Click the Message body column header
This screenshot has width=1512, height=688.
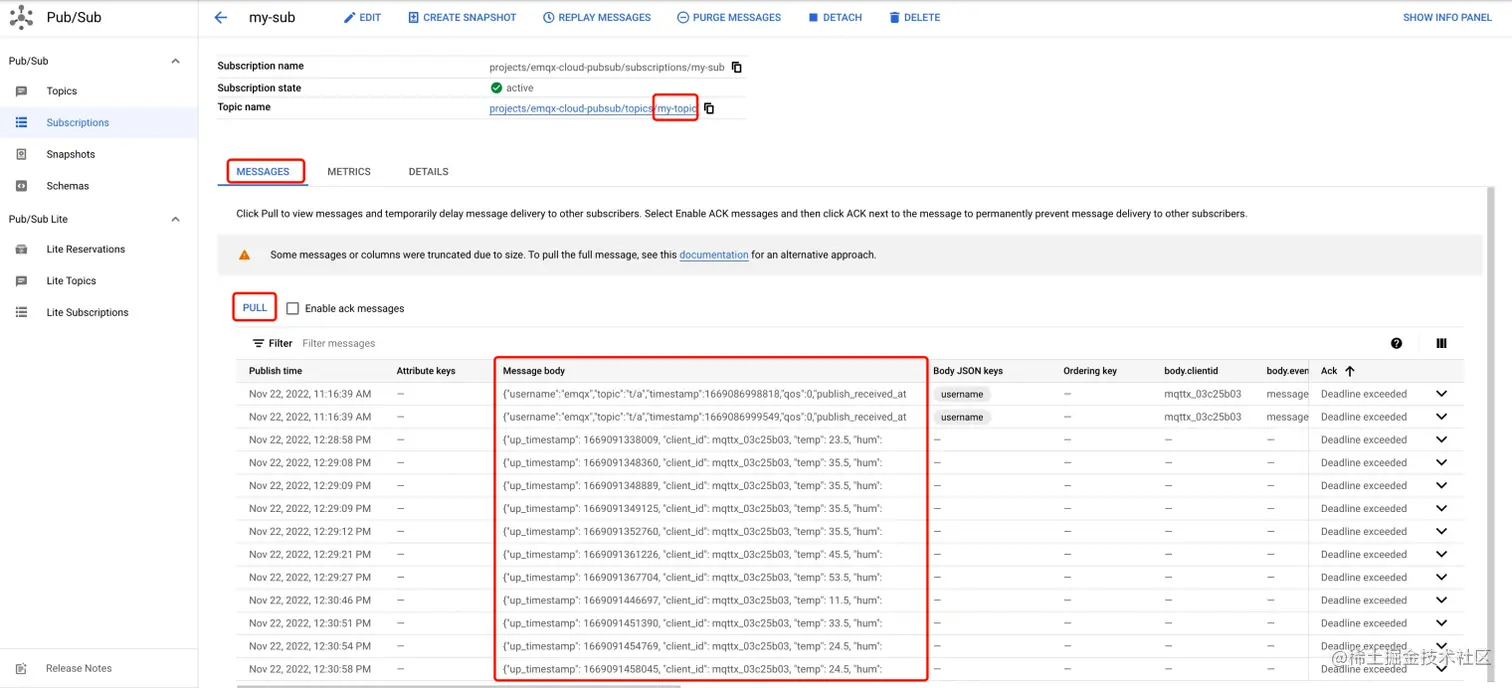[534, 371]
